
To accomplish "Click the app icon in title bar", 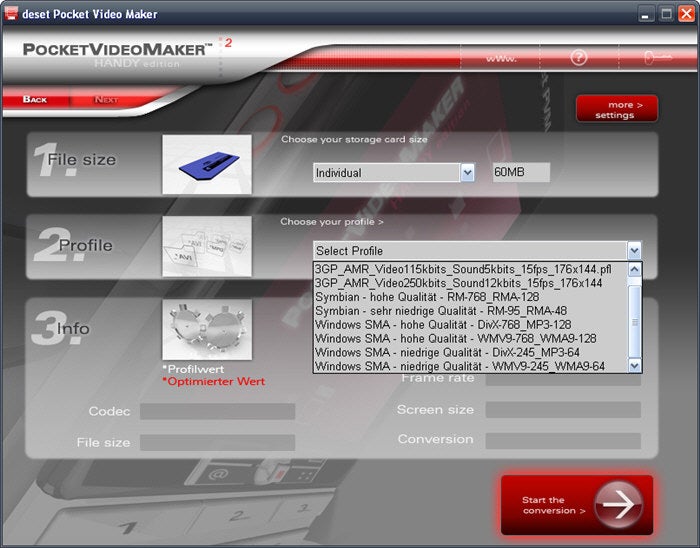I will click(11, 13).
